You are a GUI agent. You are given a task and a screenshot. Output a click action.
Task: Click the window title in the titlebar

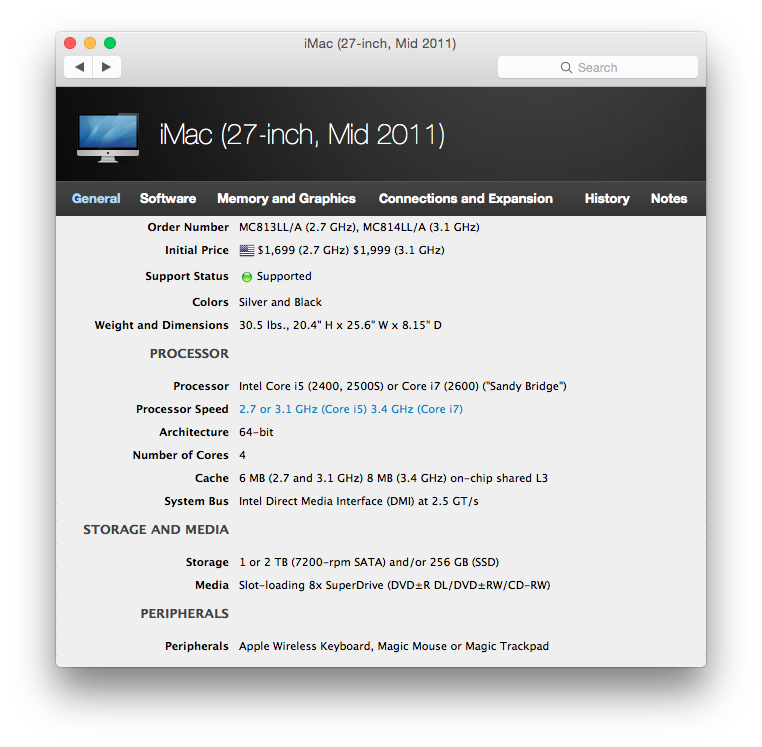pos(380,44)
